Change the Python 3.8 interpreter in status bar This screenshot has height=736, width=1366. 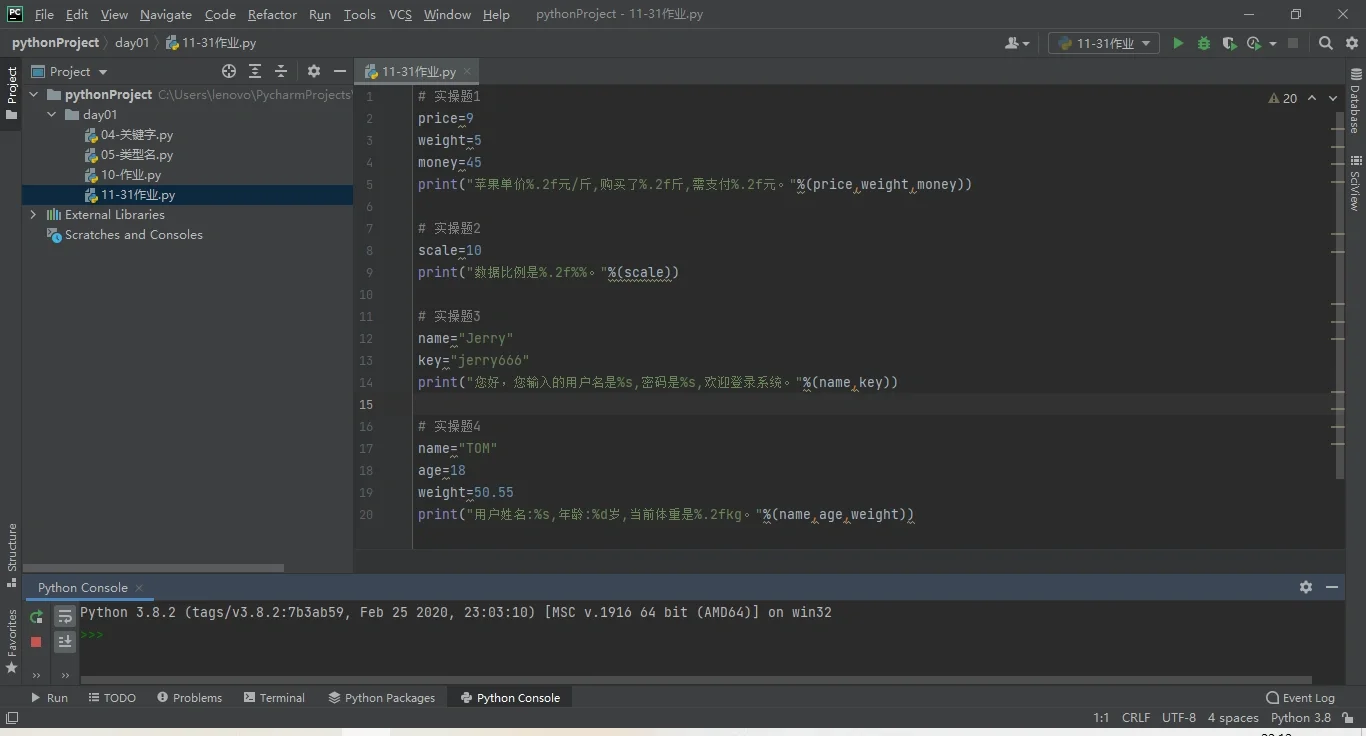point(1300,717)
